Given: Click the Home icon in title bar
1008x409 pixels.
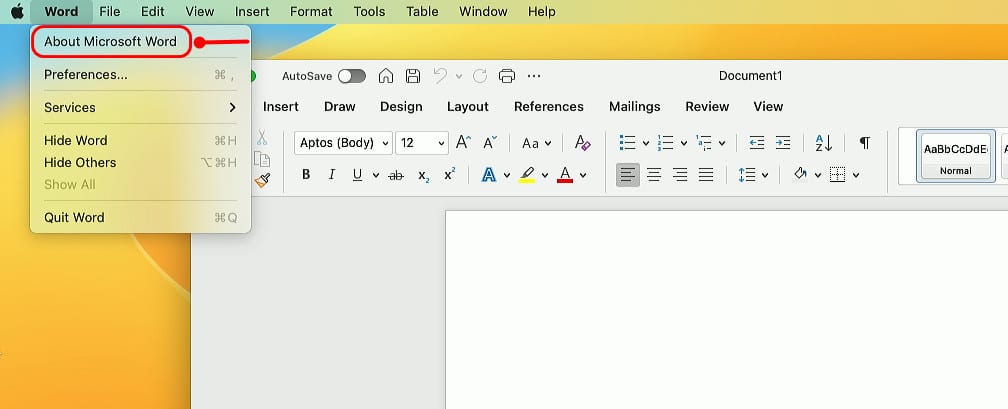Looking at the screenshot, I should (386, 76).
